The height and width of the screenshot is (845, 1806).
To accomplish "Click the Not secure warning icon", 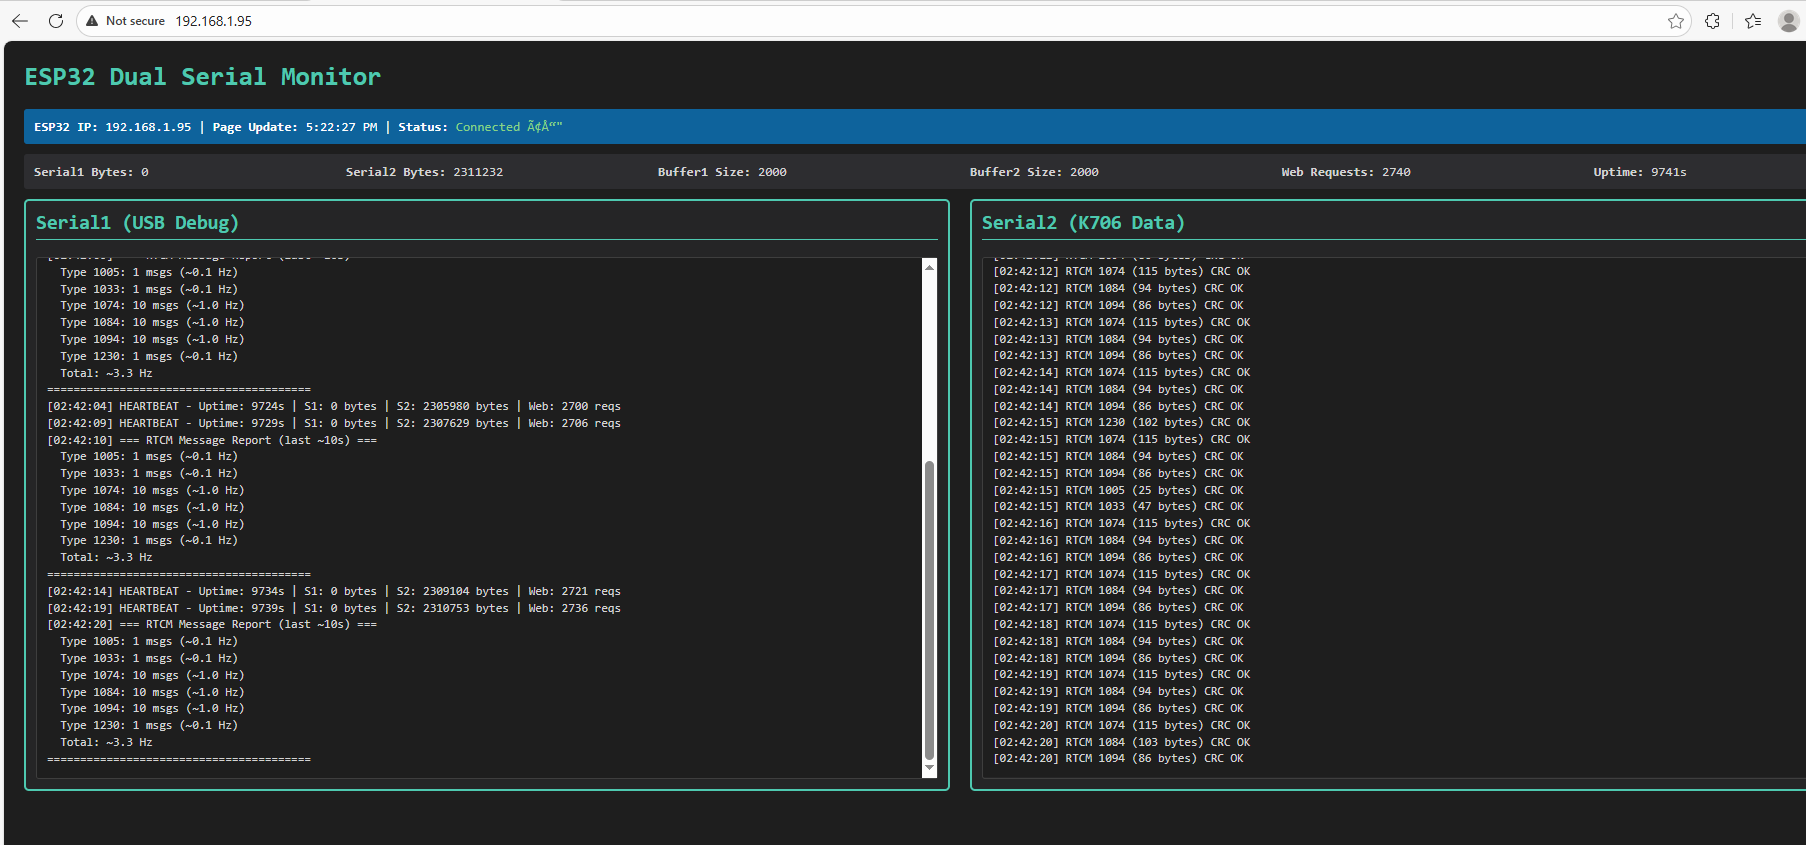I will coord(92,21).
